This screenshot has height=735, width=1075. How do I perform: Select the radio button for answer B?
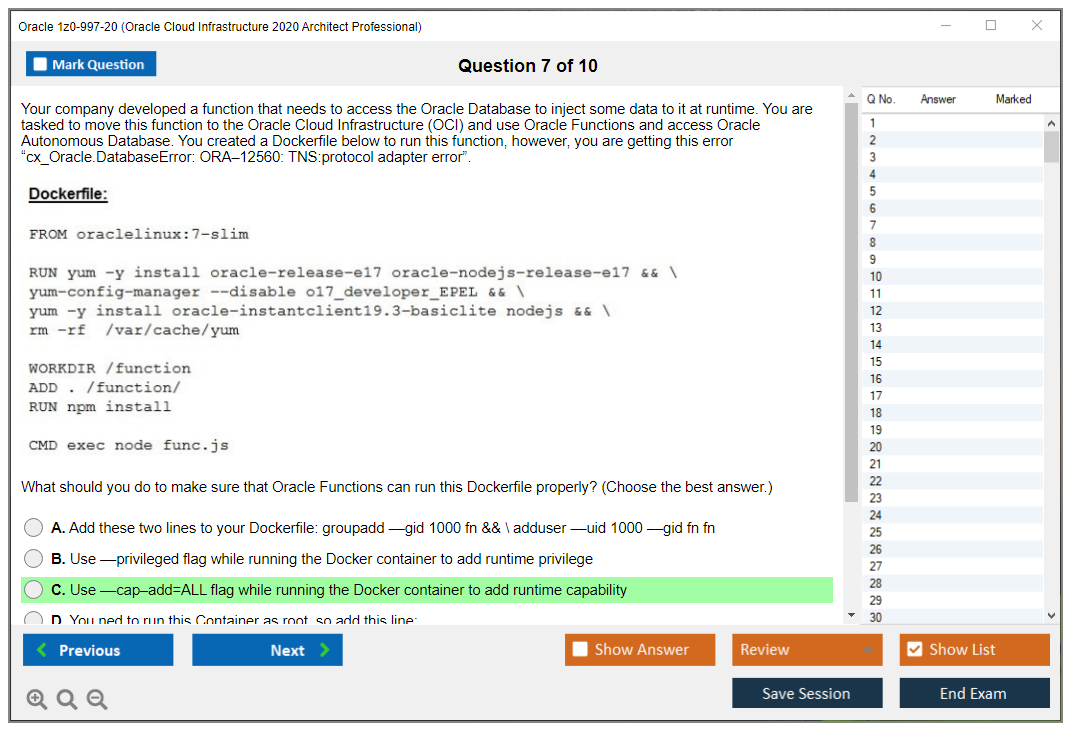[x=33, y=559]
